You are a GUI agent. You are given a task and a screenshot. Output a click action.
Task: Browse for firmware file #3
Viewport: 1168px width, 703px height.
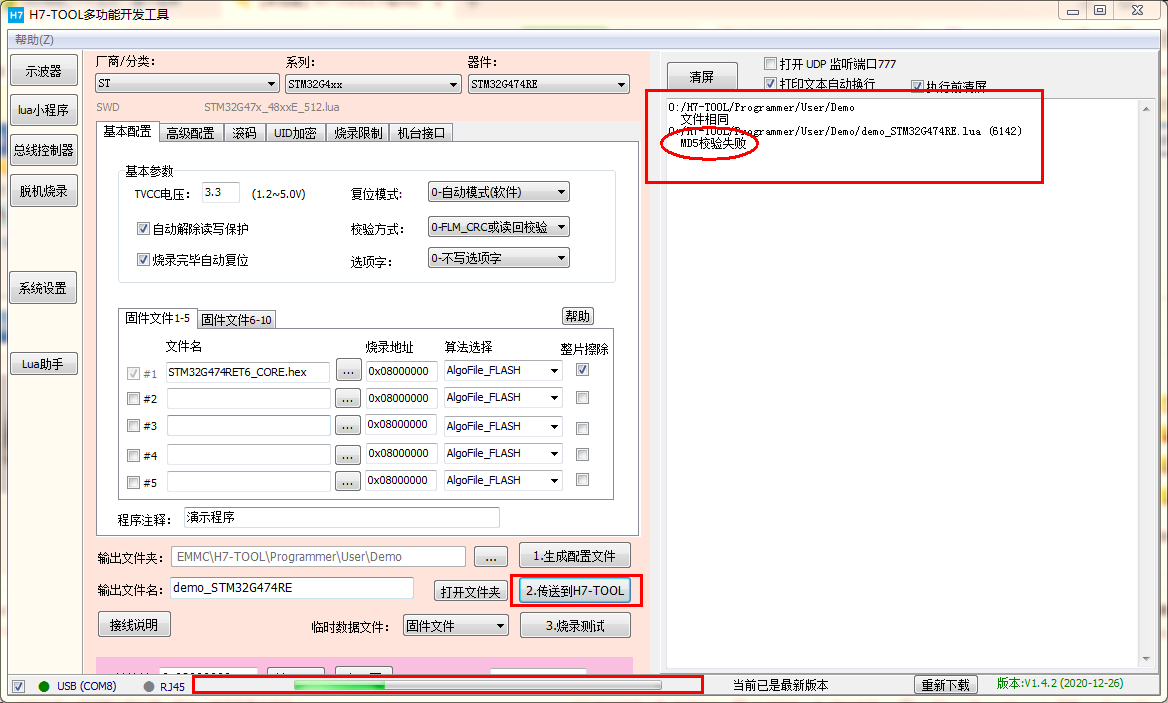(x=348, y=426)
